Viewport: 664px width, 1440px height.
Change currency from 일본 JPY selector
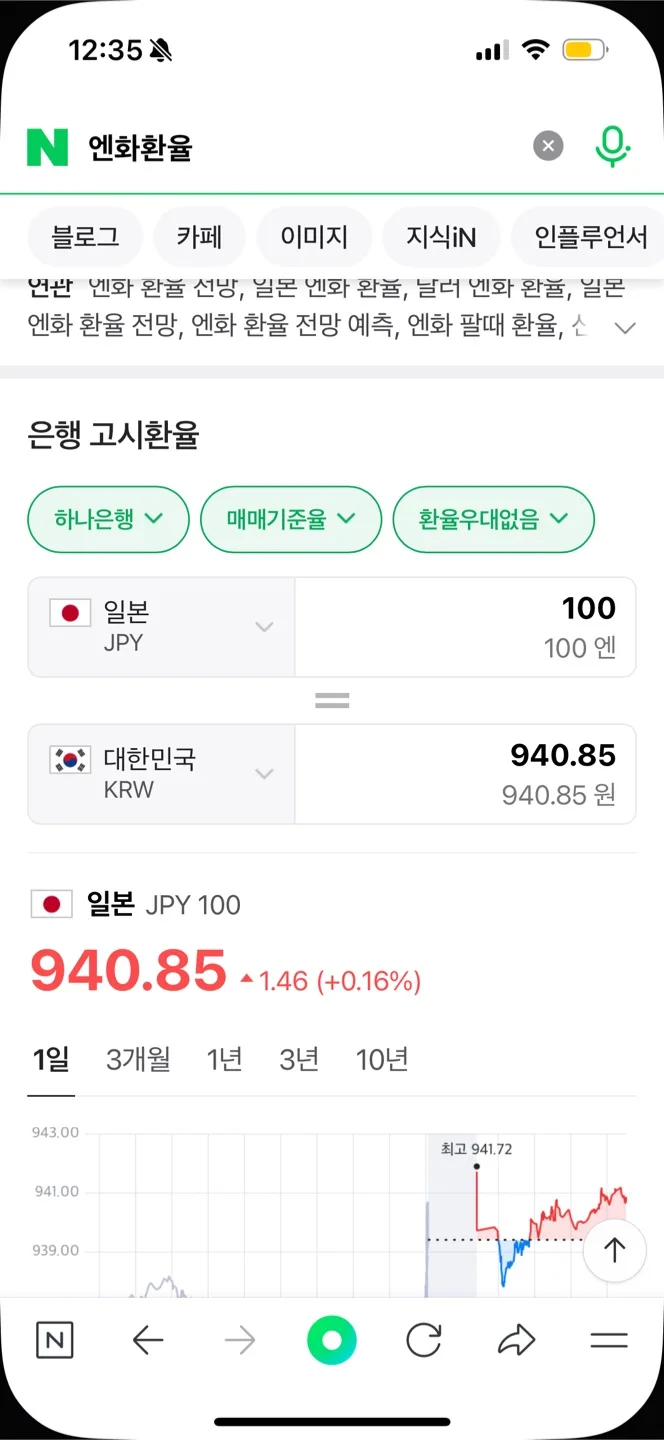click(x=161, y=627)
